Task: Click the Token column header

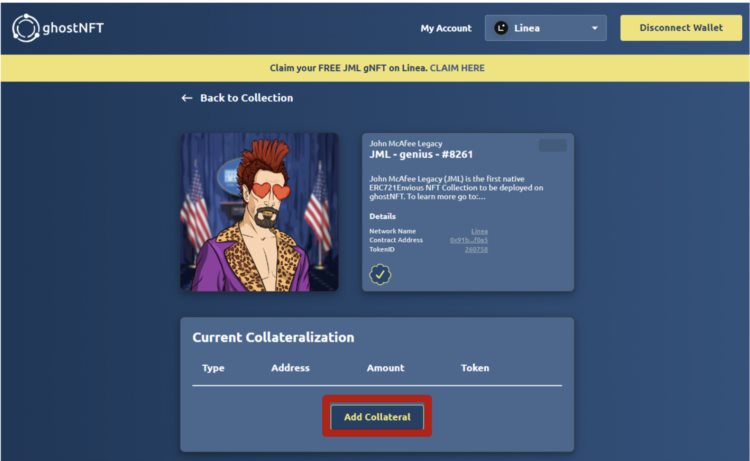Action: tap(475, 368)
